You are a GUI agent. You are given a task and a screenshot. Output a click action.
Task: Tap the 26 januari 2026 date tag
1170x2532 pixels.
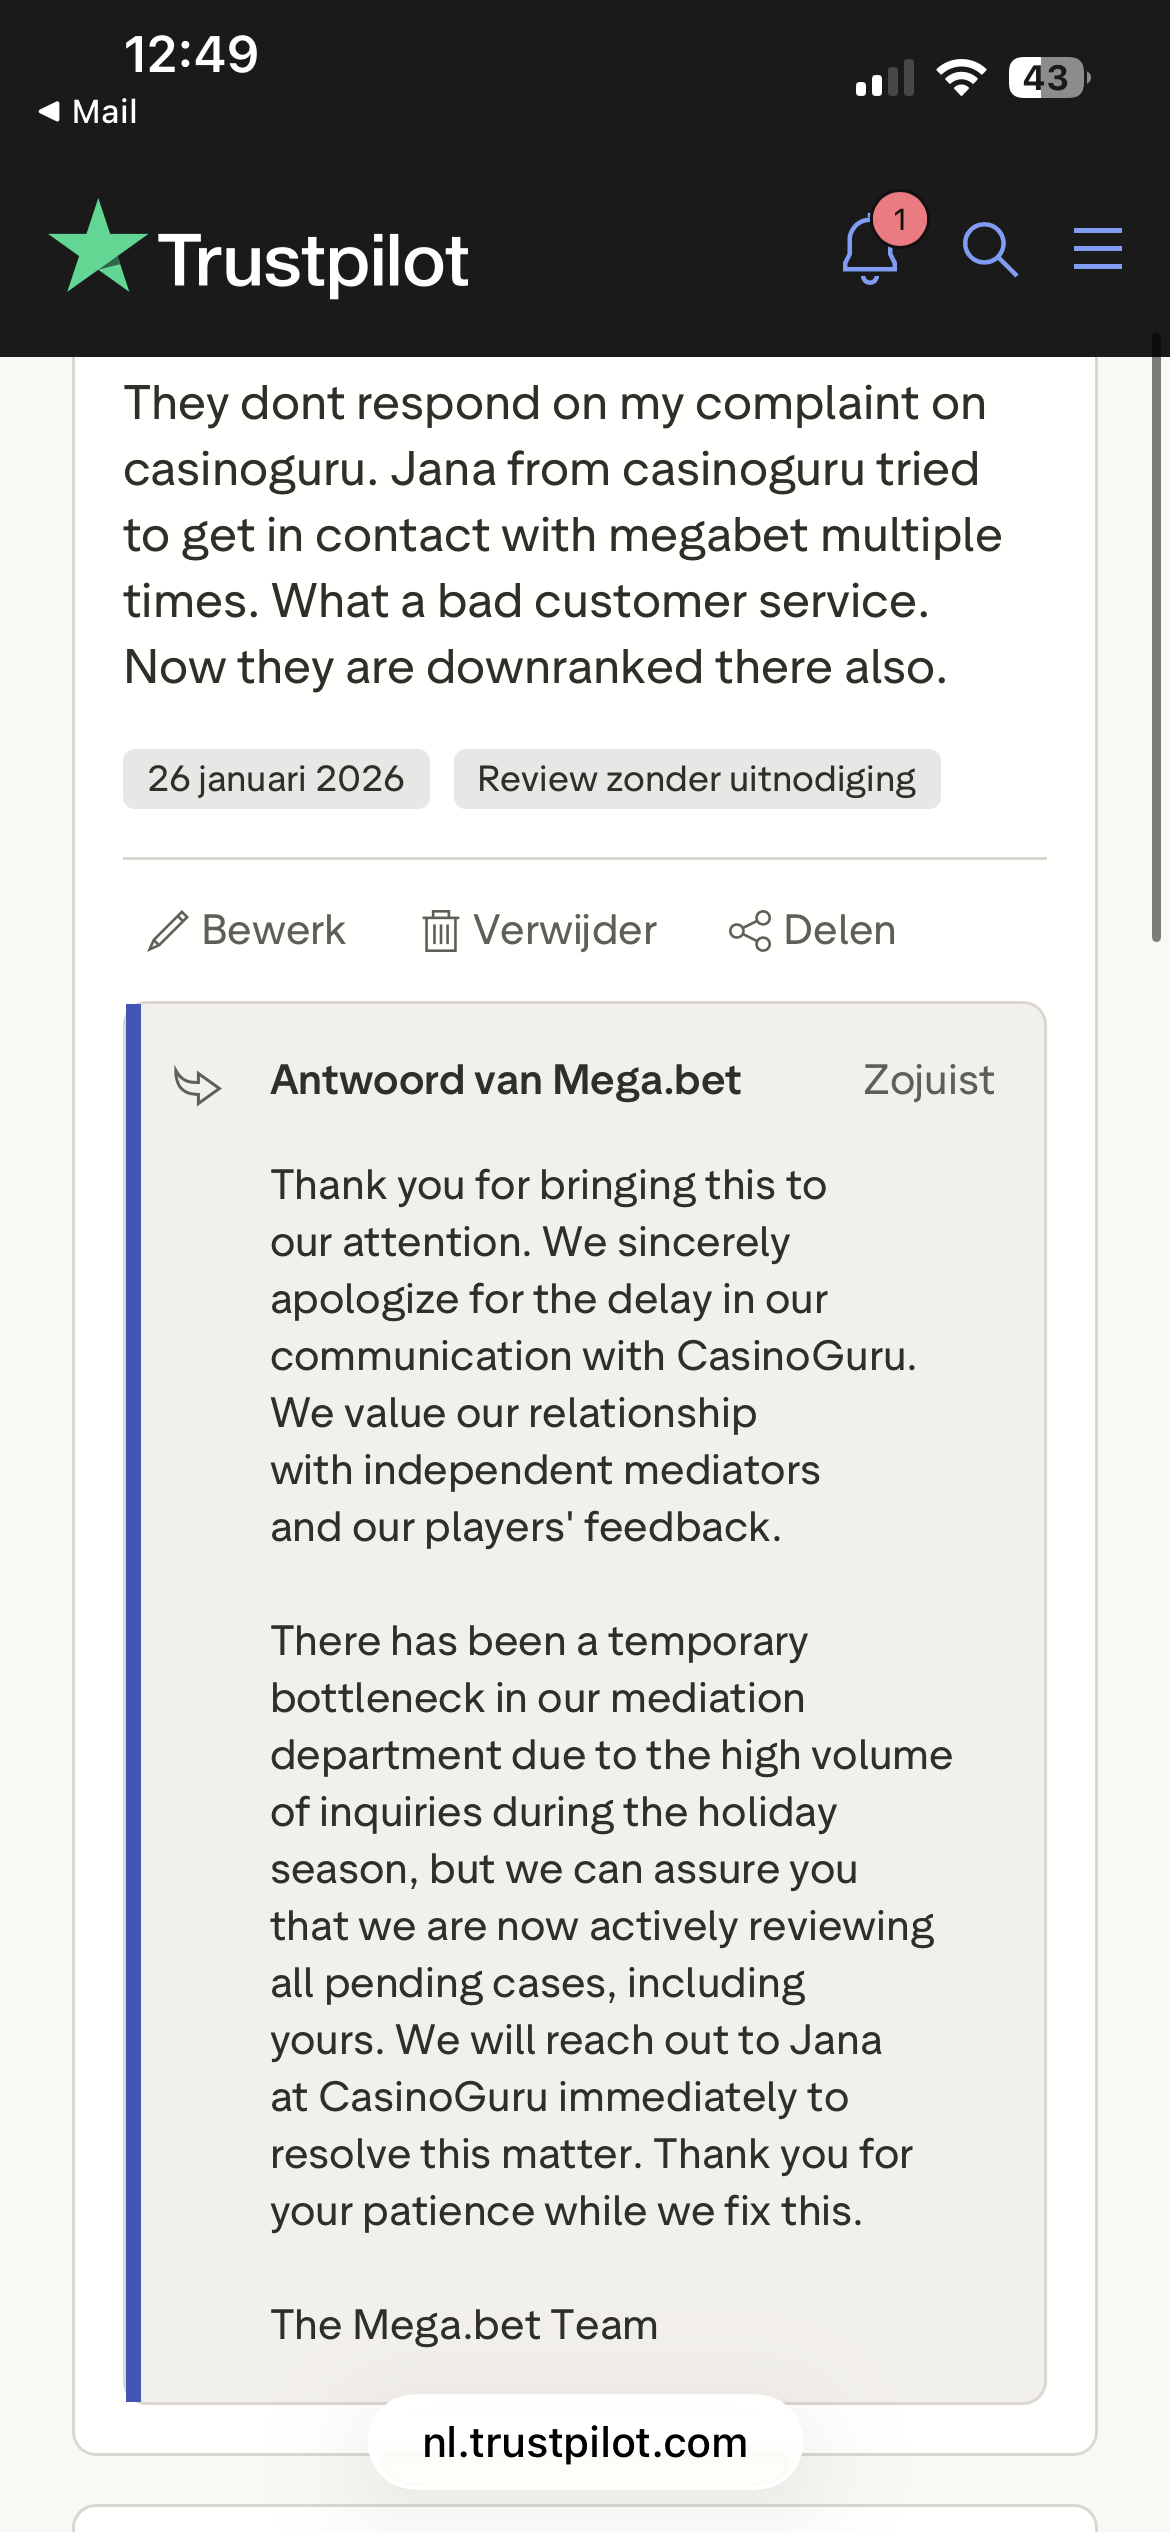(276, 779)
